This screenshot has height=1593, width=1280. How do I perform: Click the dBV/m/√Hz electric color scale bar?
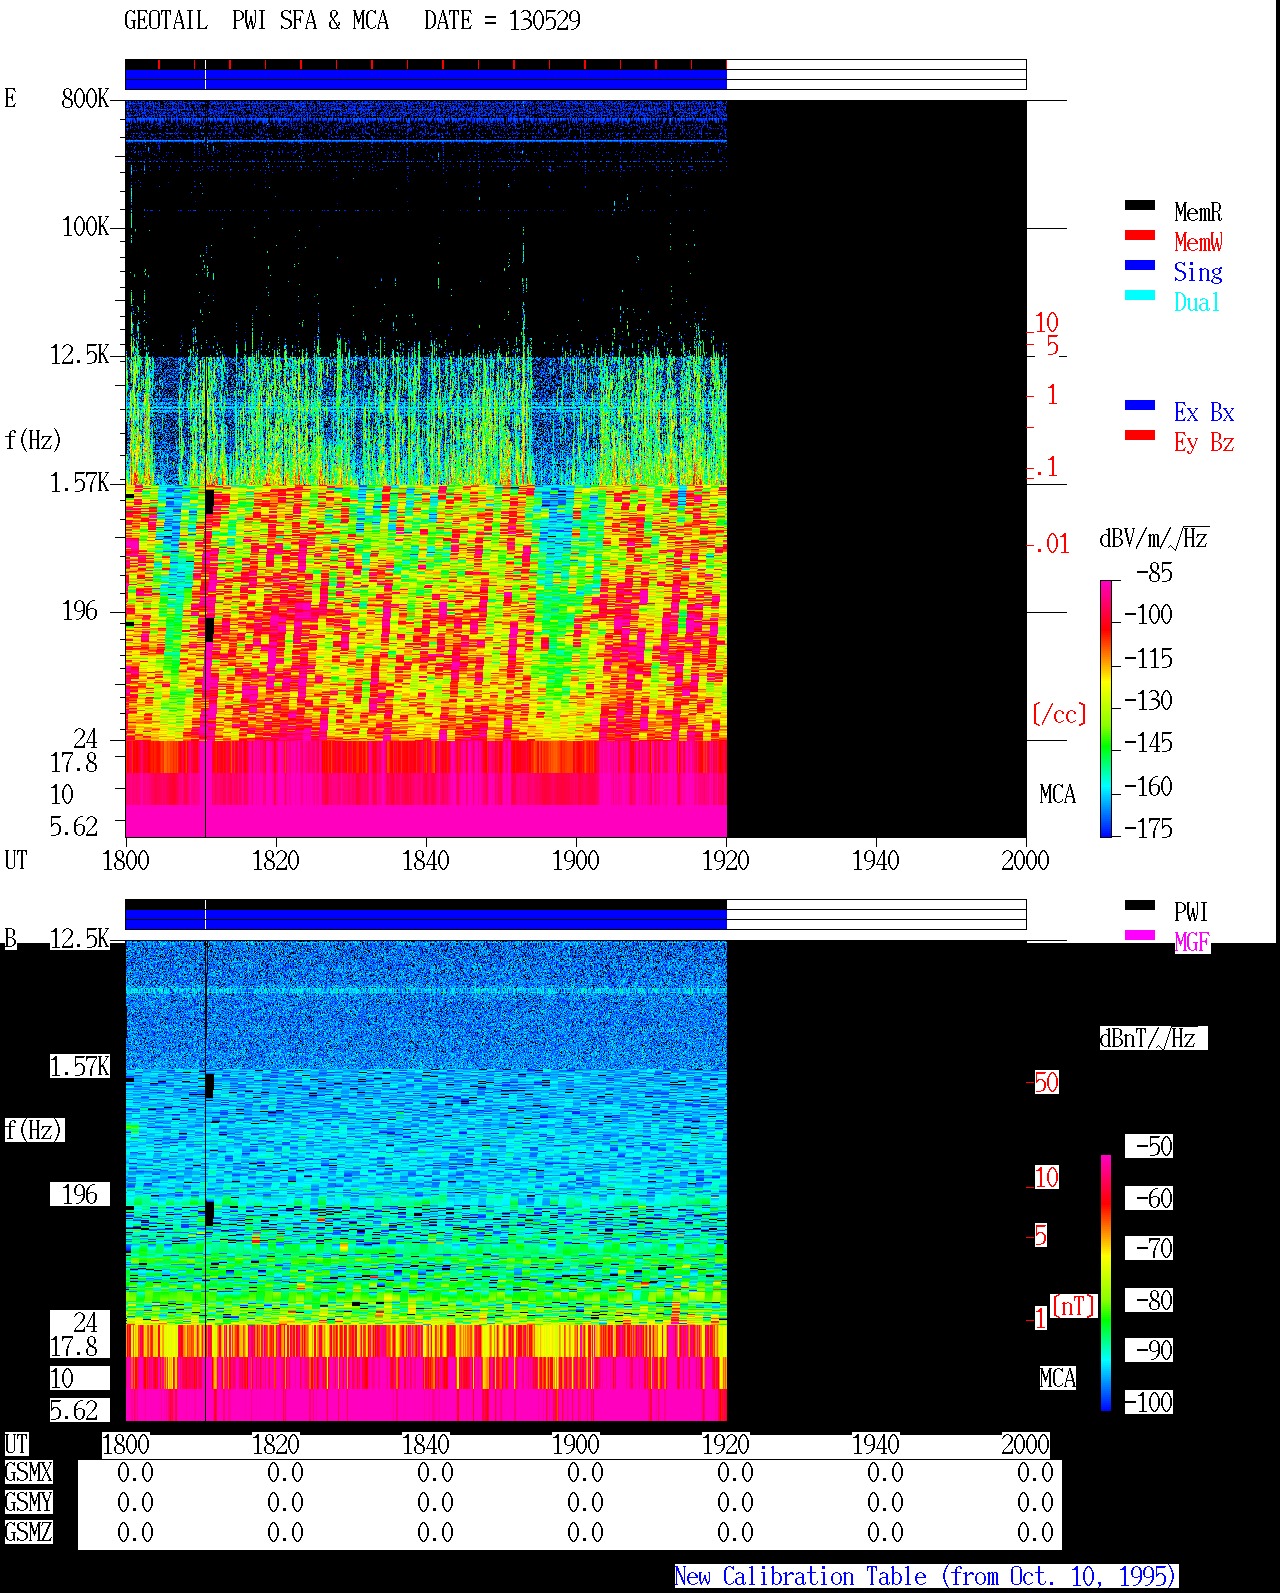pos(1106,708)
